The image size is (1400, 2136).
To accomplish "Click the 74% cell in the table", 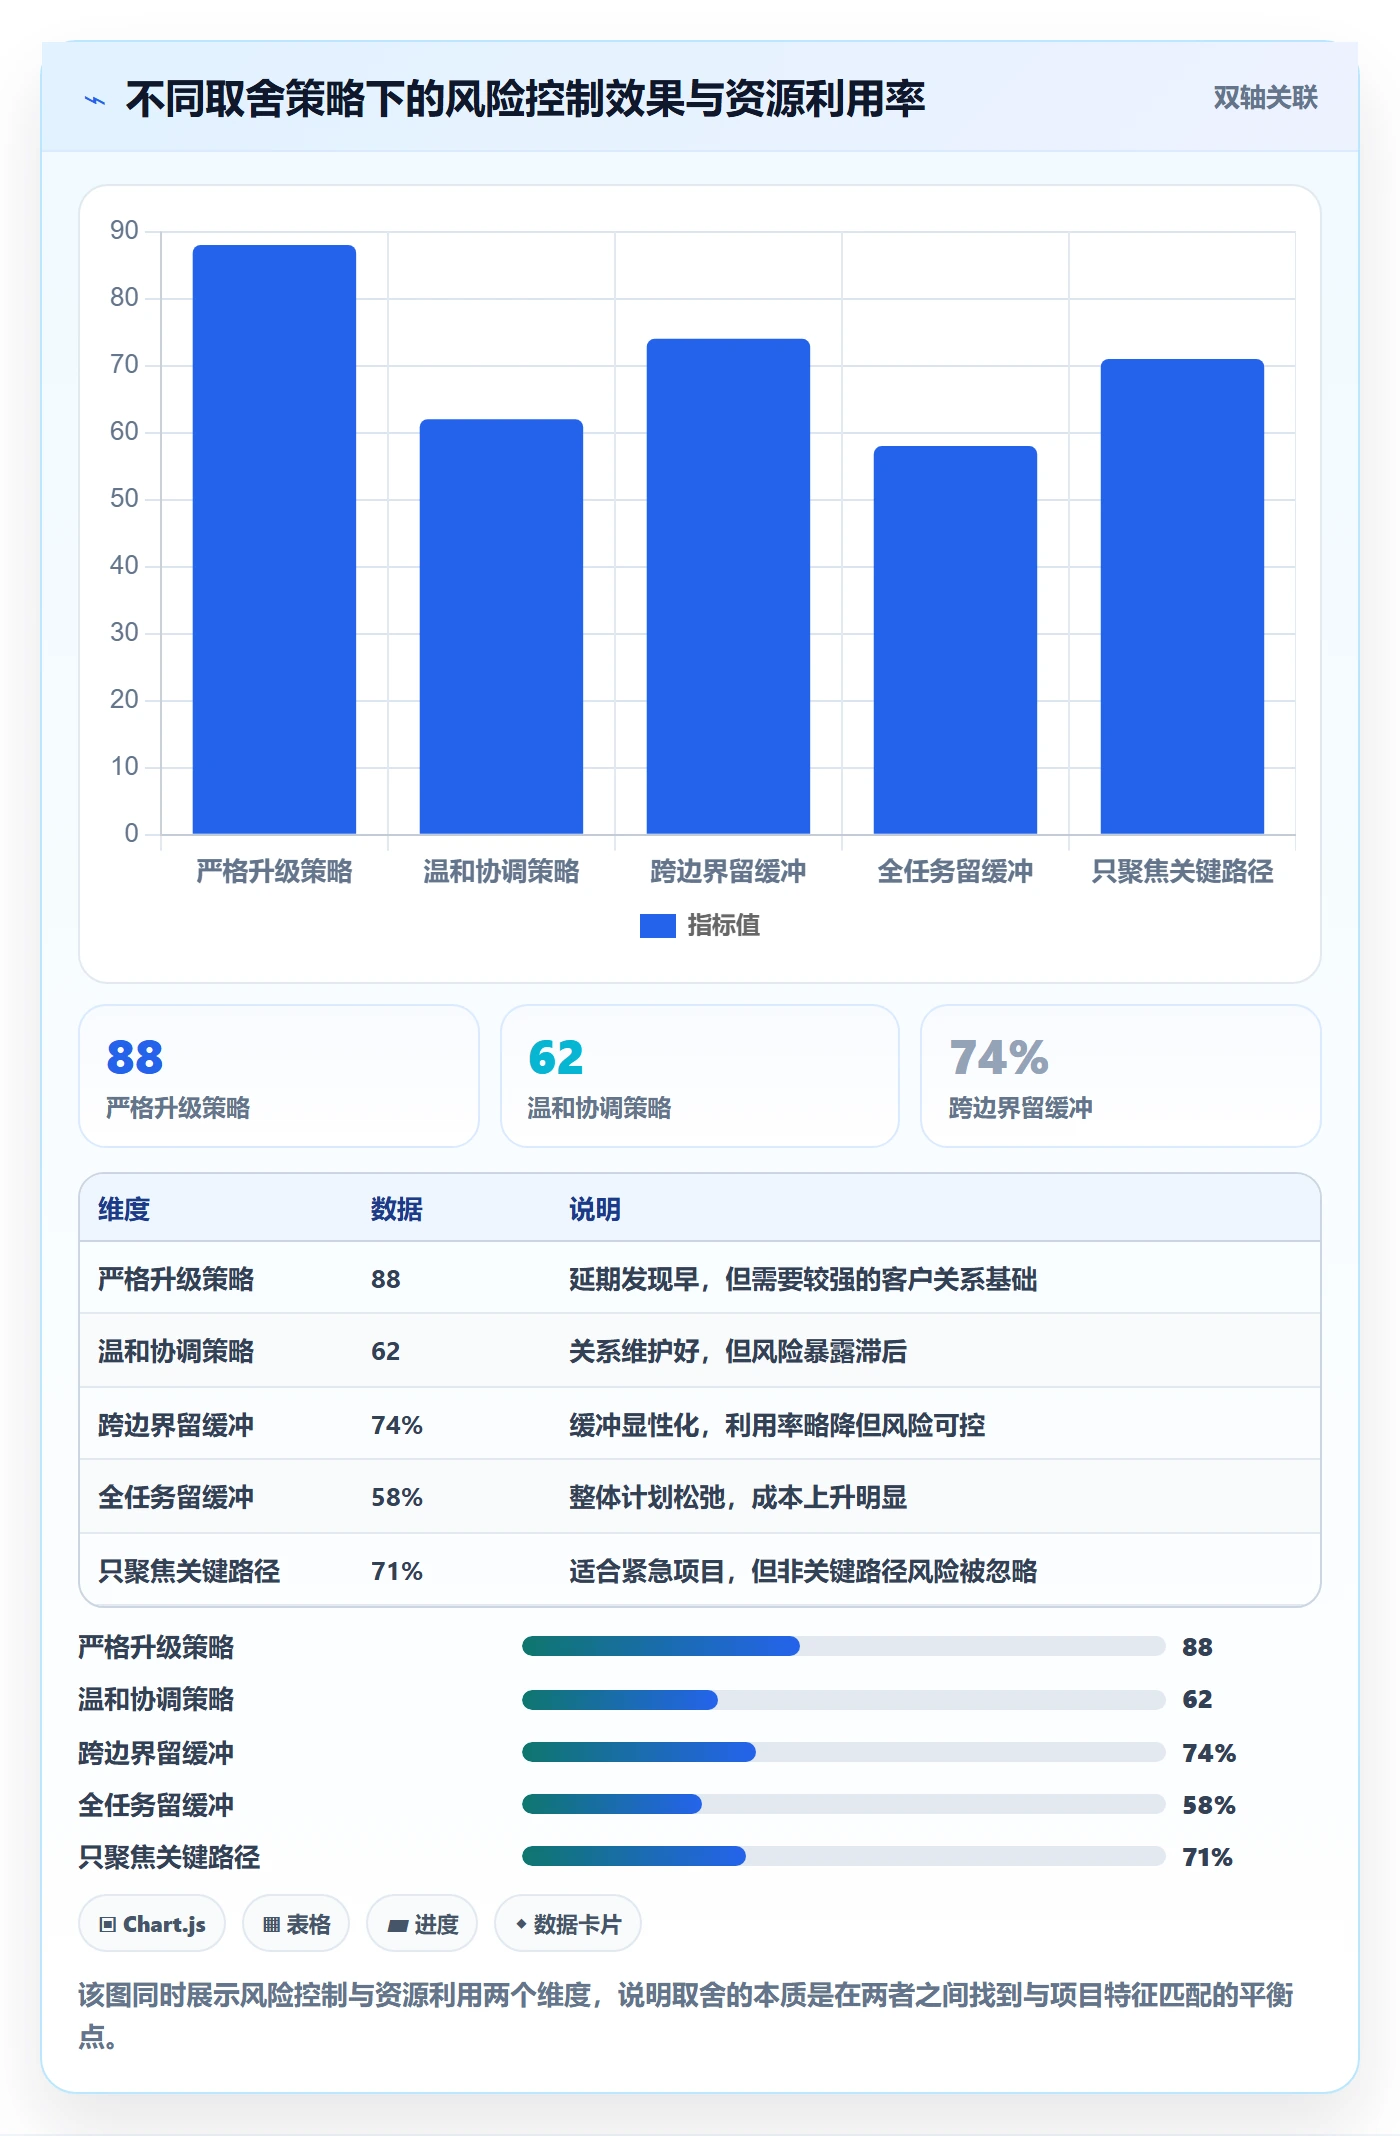I will click(x=397, y=1425).
